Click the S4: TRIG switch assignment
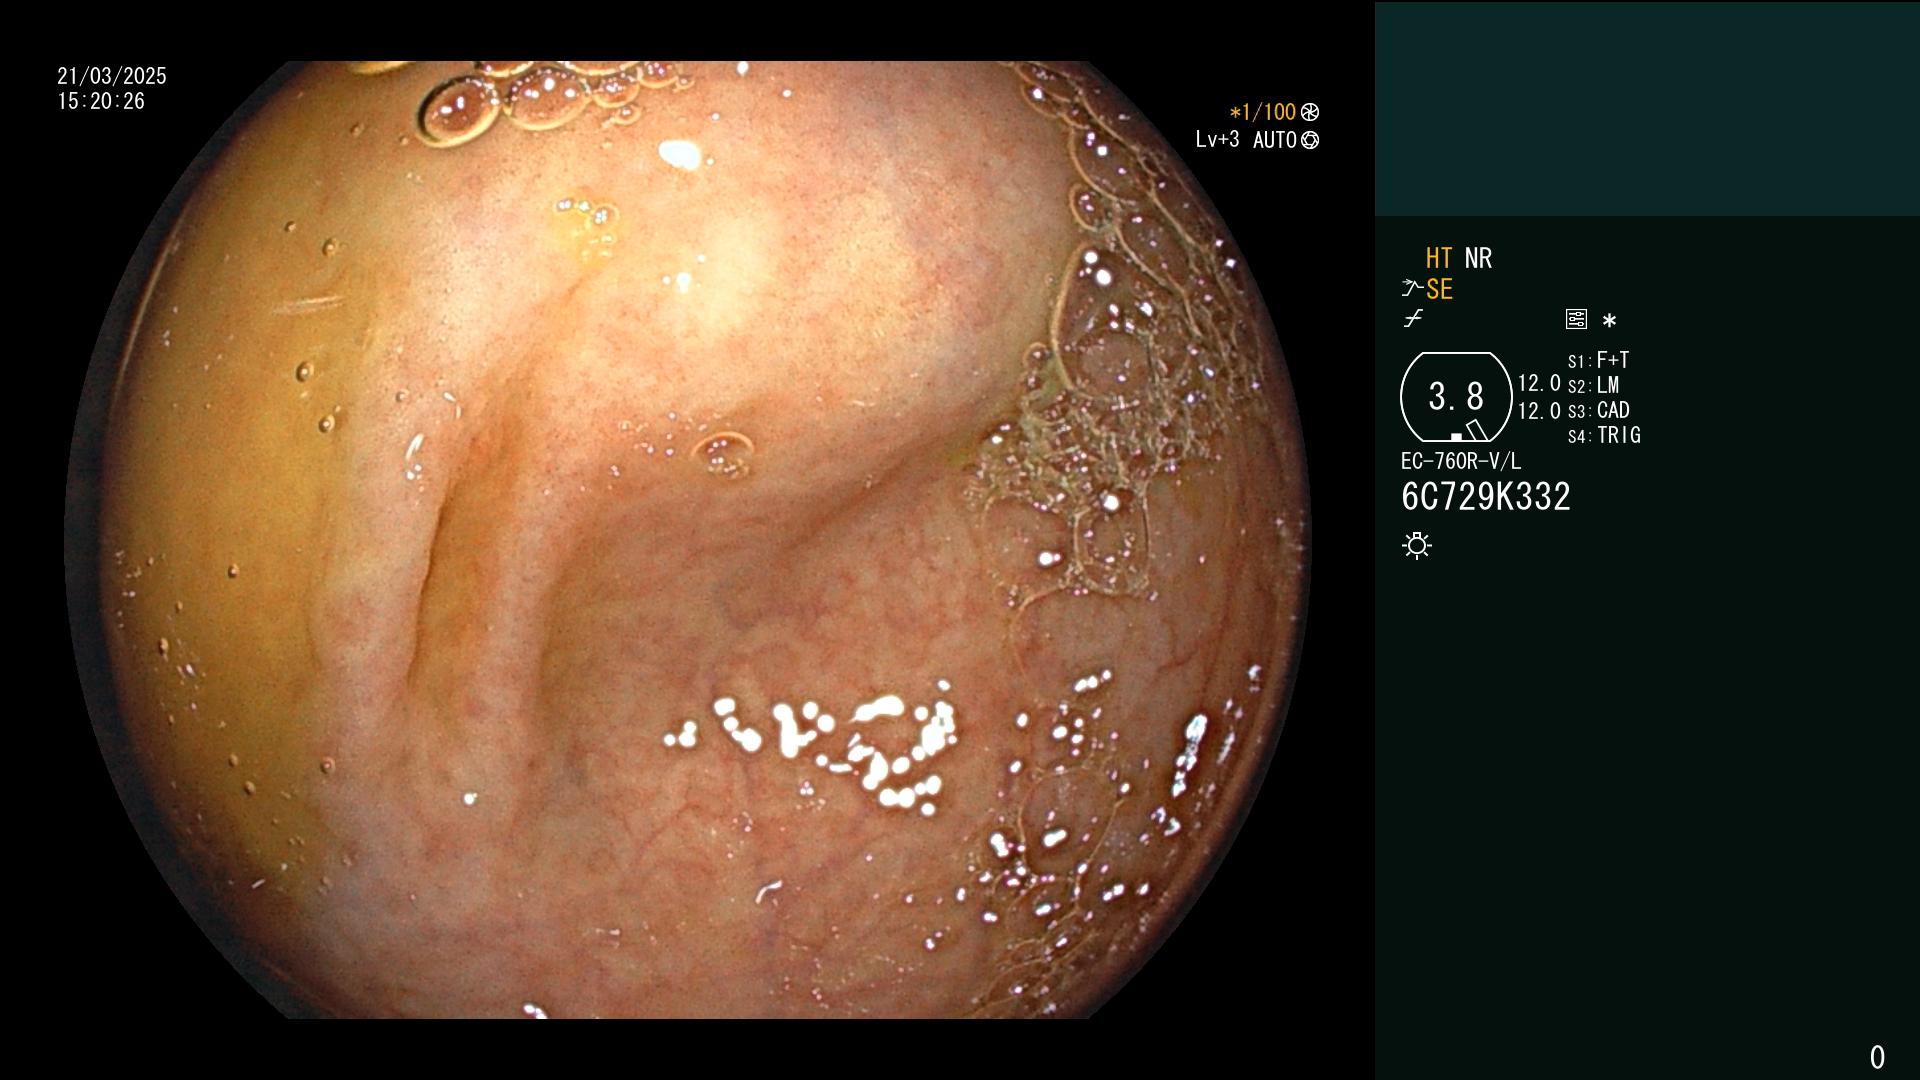The height and width of the screenshot is (1080, 1920). [x=1604, y=435]
